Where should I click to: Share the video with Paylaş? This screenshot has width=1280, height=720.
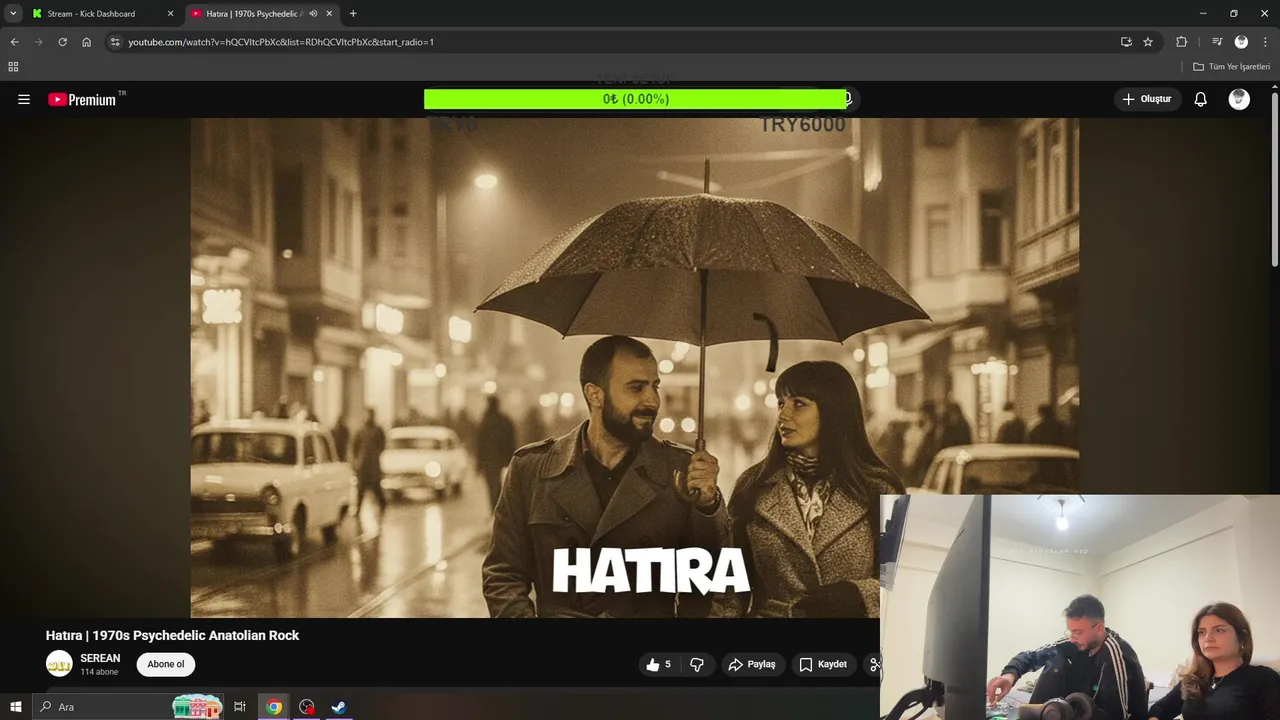pyautogui.click(x=752, y=664)
